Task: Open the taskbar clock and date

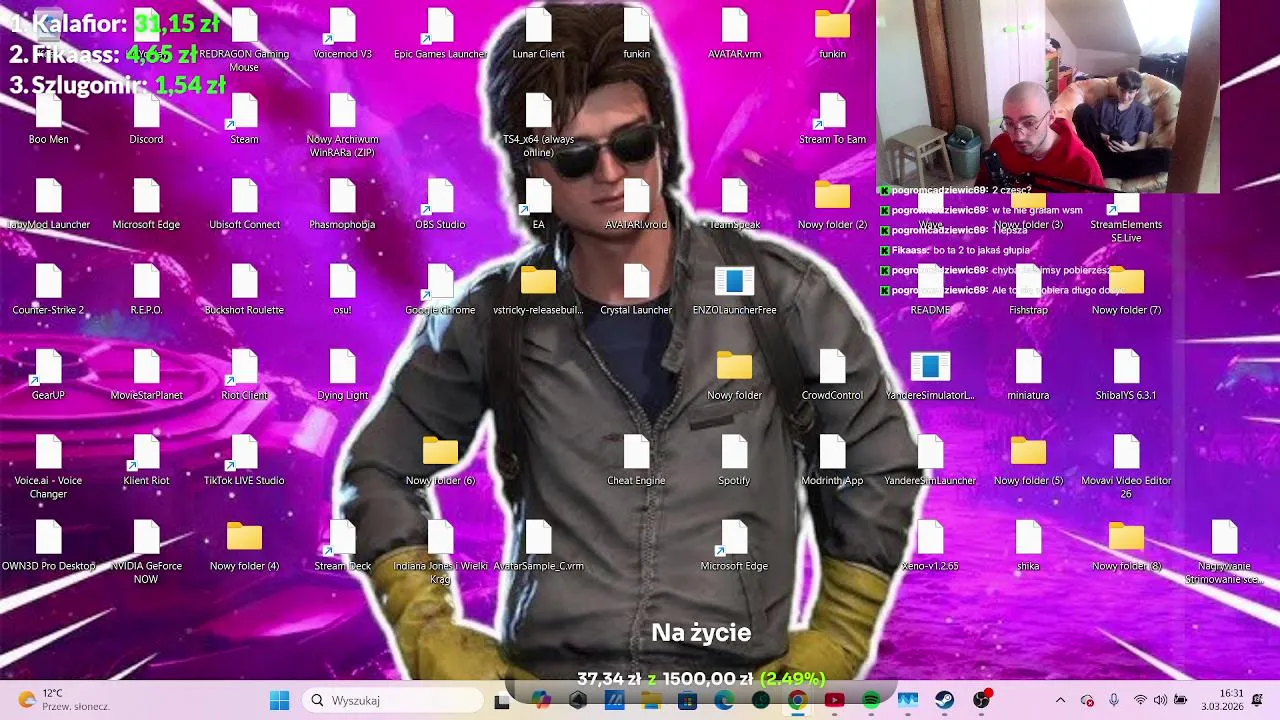Action: [1222, 700]
